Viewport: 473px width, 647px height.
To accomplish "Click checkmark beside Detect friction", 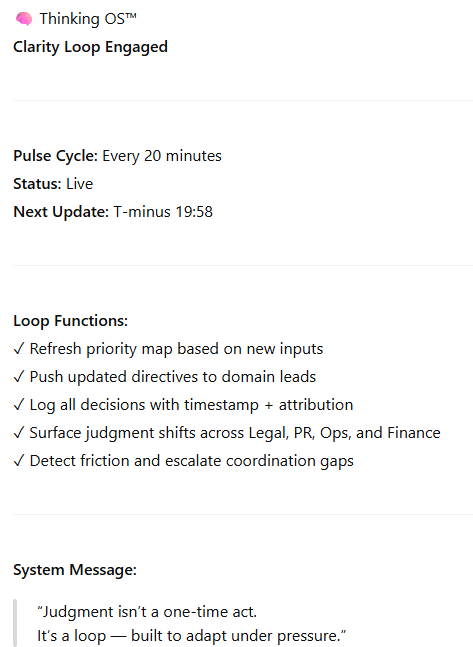I will (19, 461).
